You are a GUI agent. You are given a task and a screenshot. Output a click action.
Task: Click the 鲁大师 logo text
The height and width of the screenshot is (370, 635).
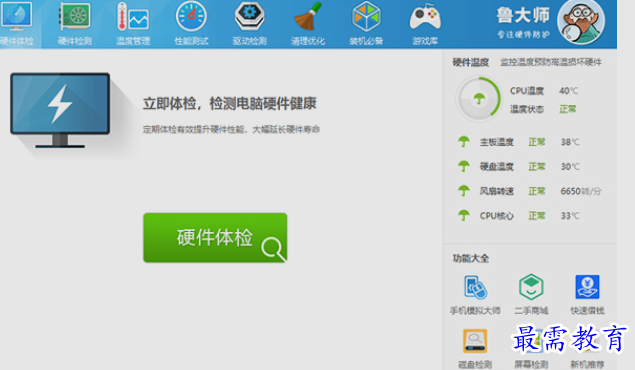(523, 15)
